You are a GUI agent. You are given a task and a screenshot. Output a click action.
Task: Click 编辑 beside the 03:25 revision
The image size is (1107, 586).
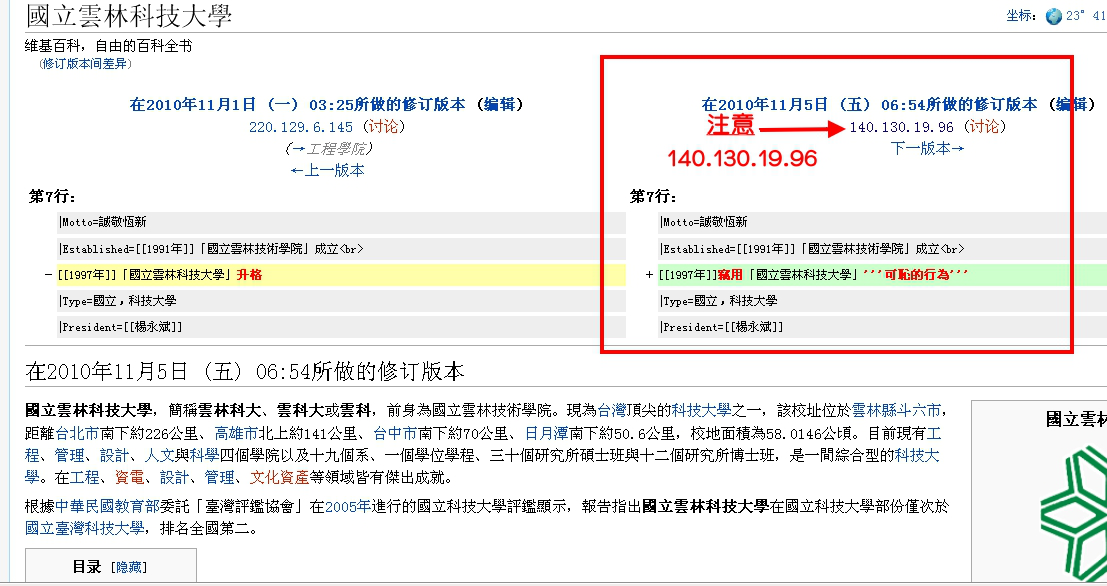(500, 104)
